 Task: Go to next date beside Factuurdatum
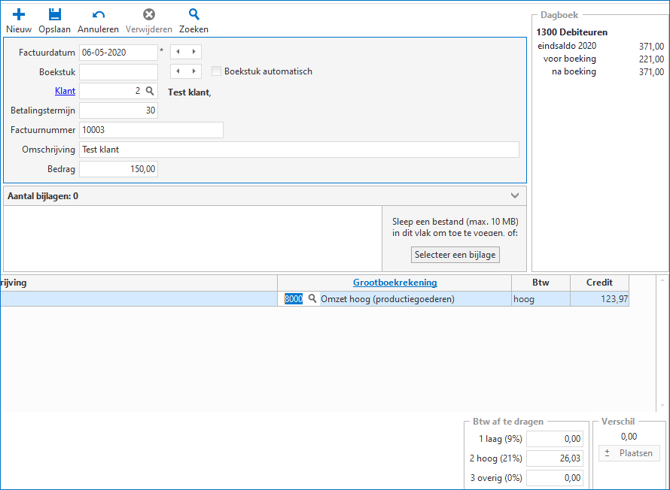click(x=193, y=52)
